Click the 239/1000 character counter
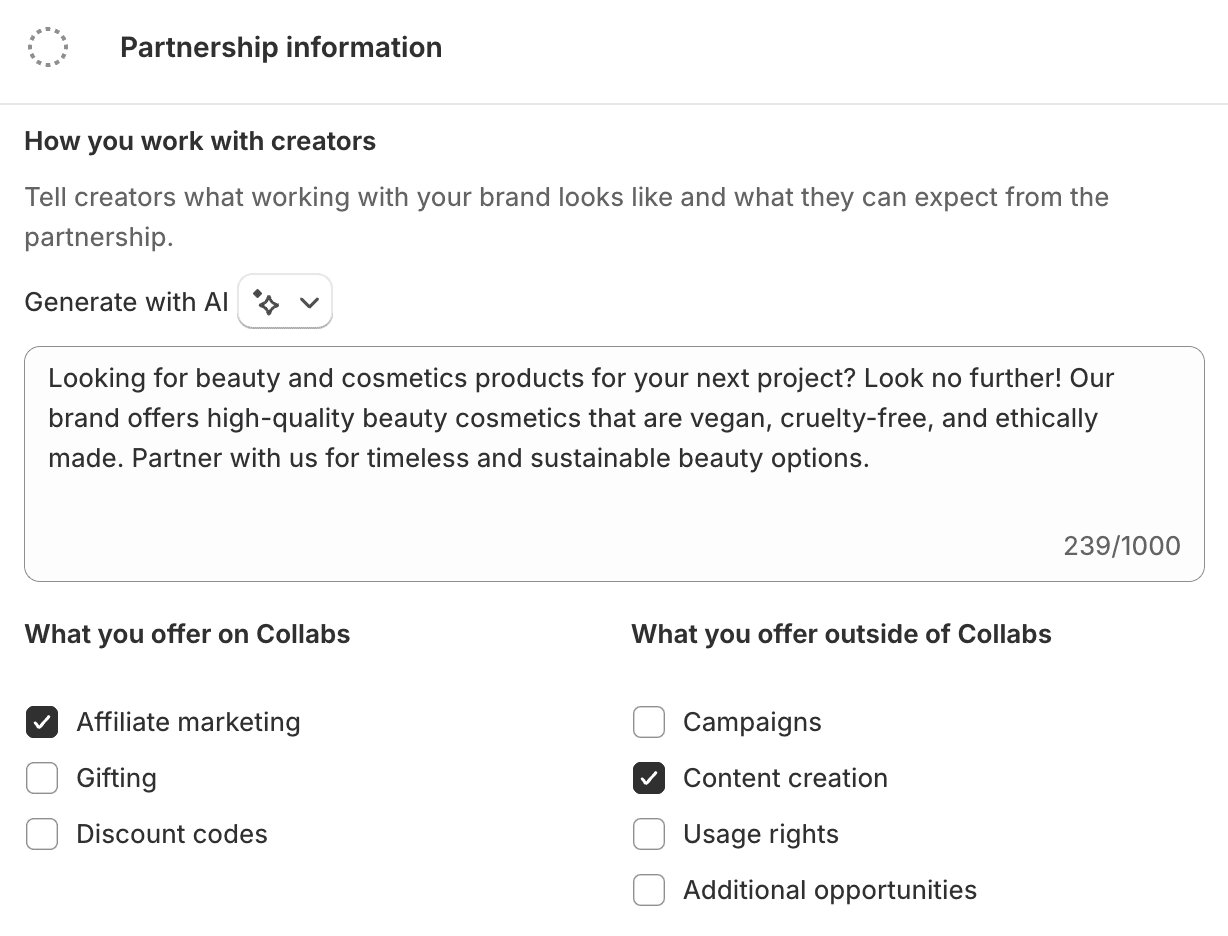This screenshot has height=936, width=1228. [1121, 546]
